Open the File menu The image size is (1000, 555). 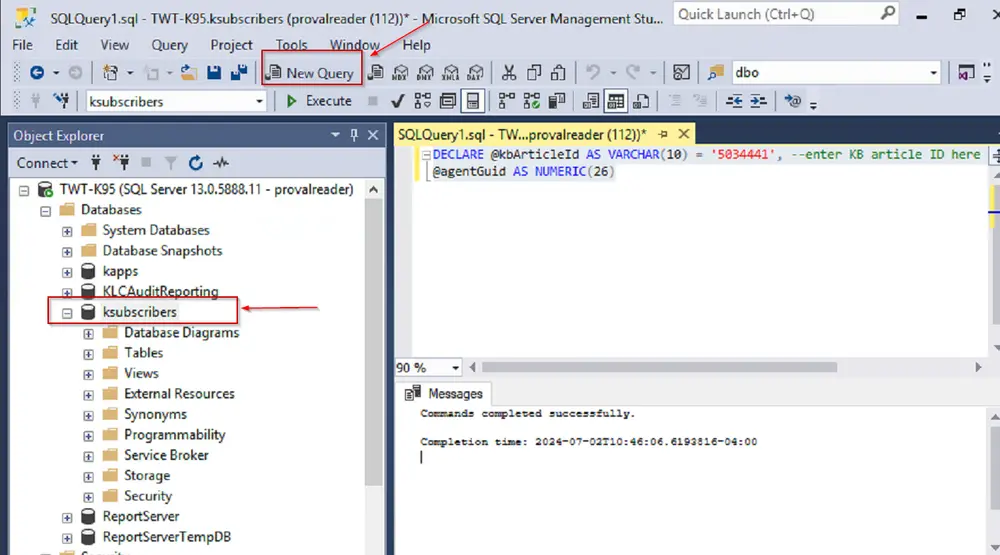point(22,45)
